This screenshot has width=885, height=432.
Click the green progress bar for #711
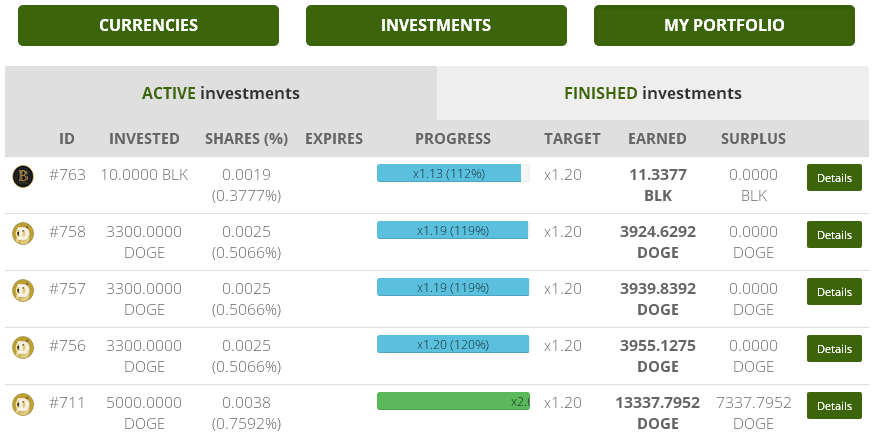coord(452,401)
